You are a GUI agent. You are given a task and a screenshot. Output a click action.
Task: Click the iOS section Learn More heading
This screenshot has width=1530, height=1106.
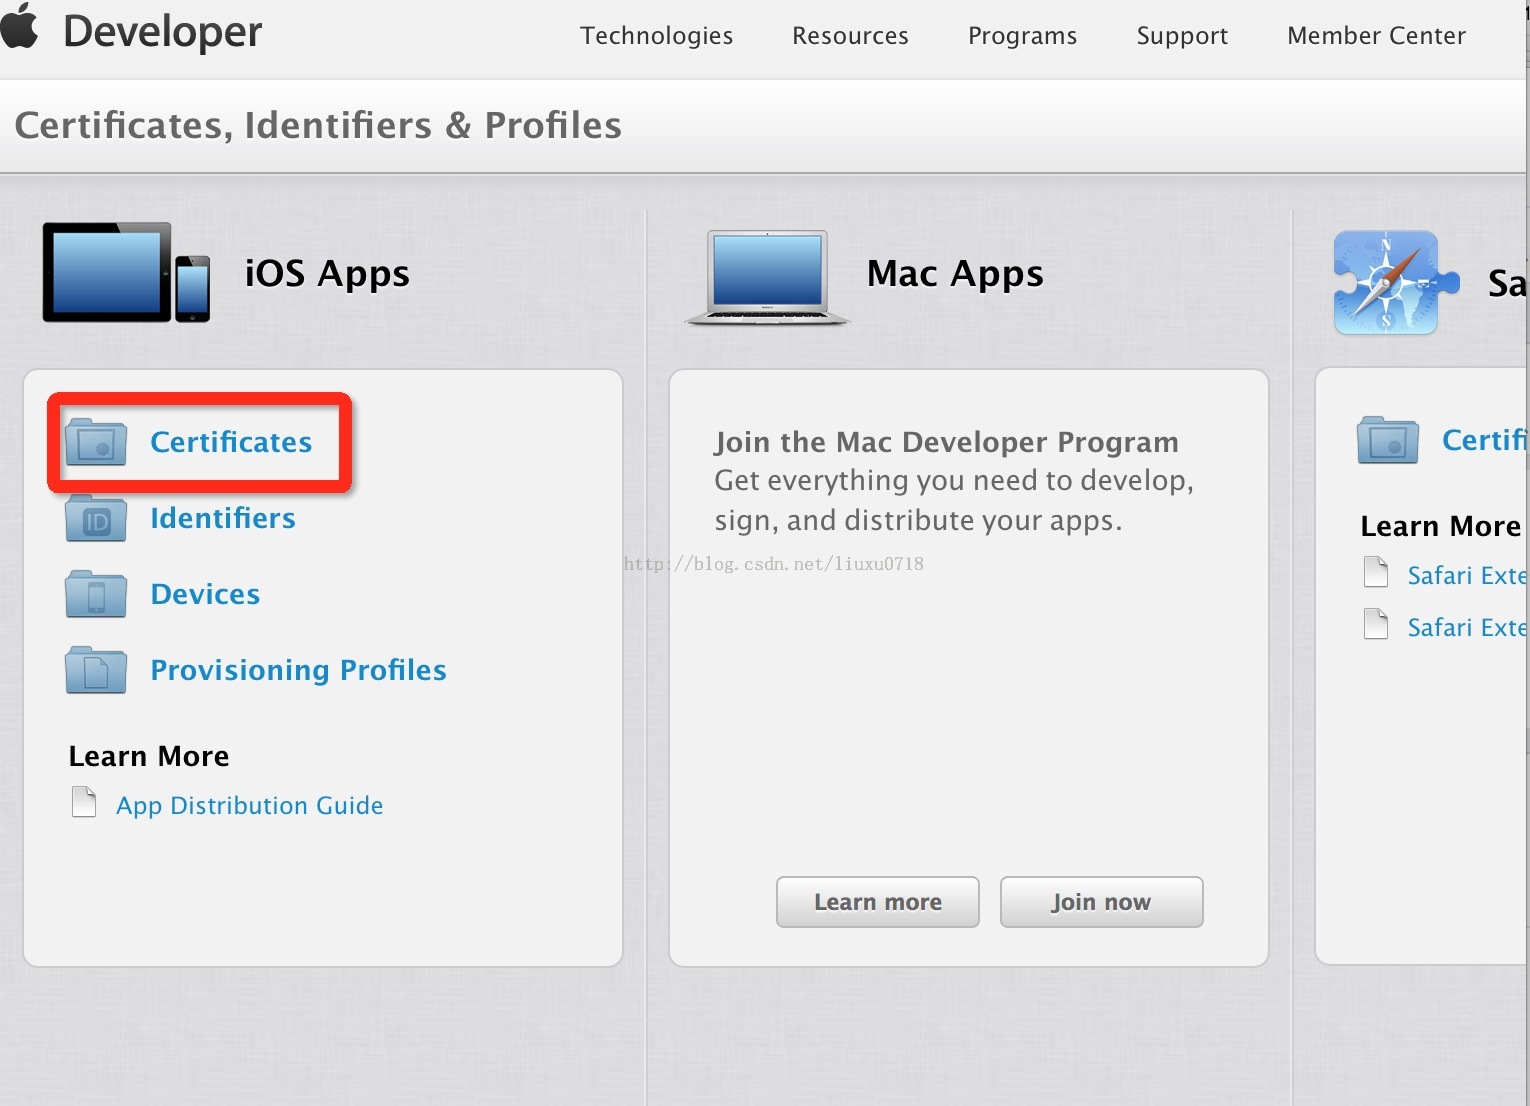tap(149, 756)
